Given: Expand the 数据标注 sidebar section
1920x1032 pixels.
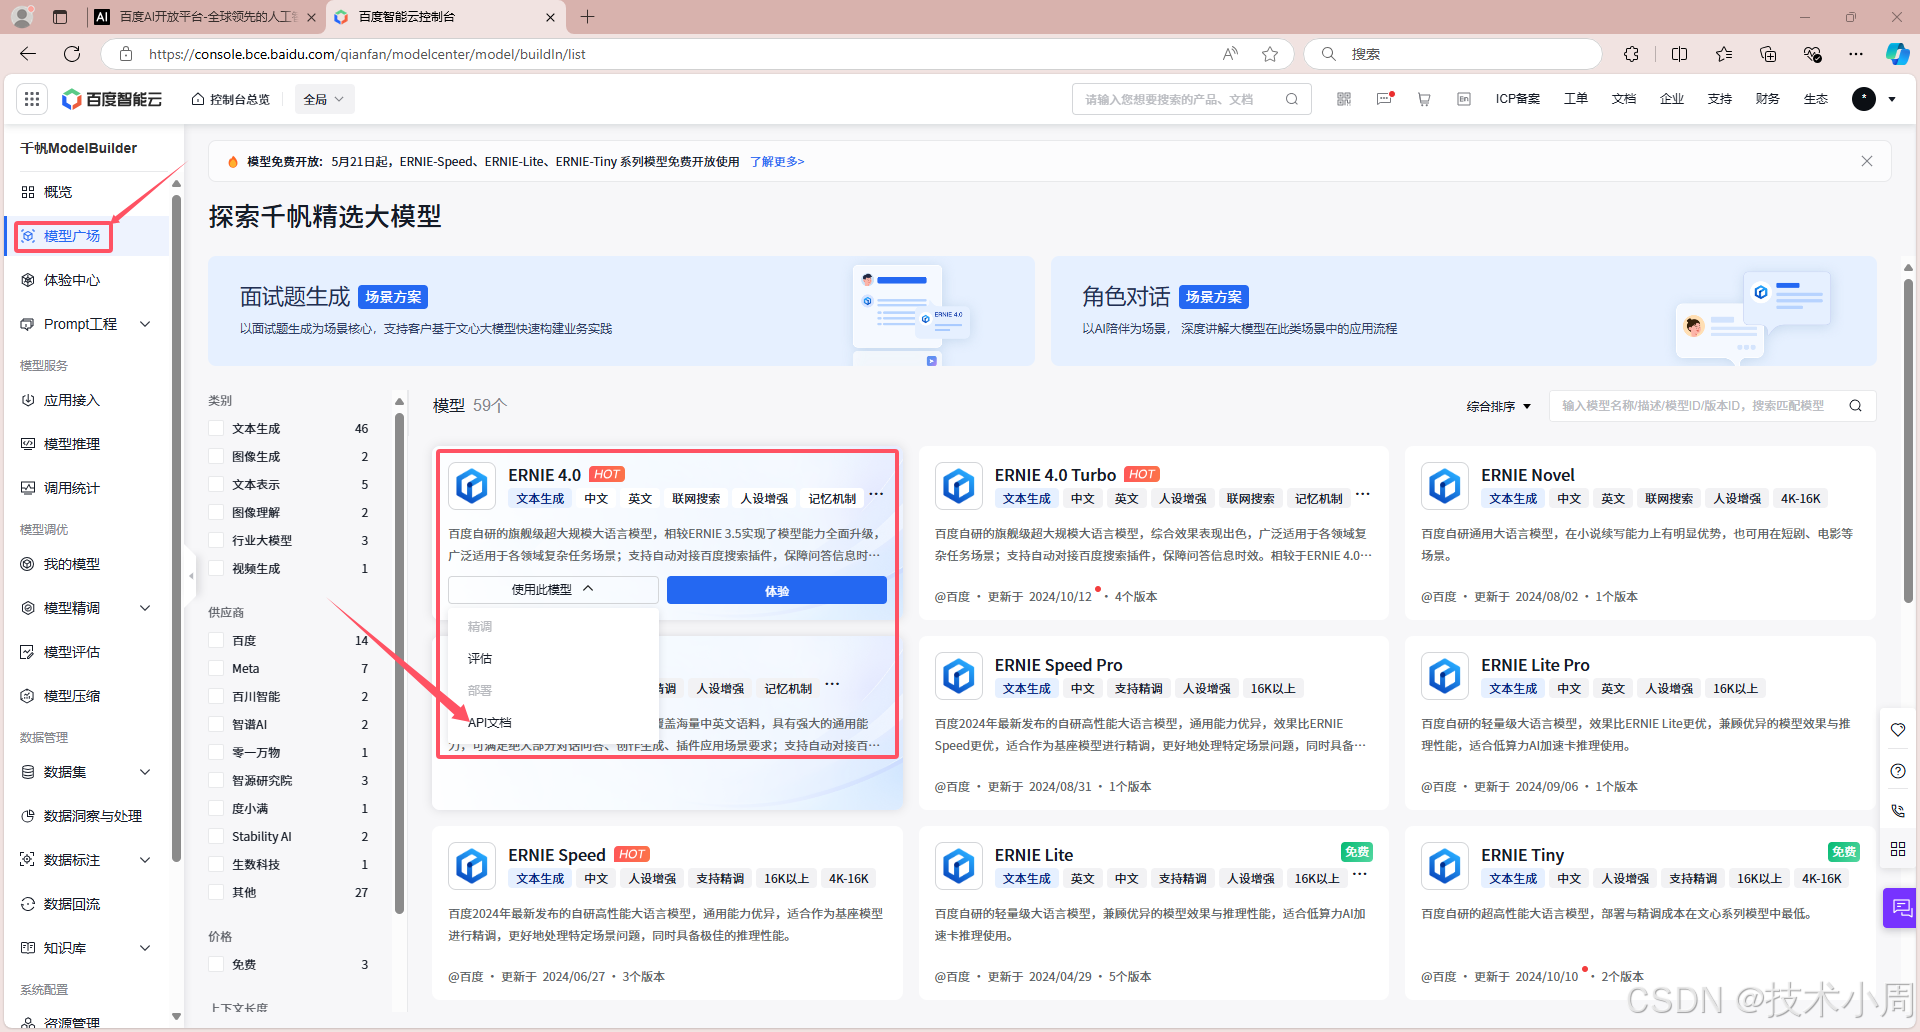Looking at the screenshot, I should (145, 860).
